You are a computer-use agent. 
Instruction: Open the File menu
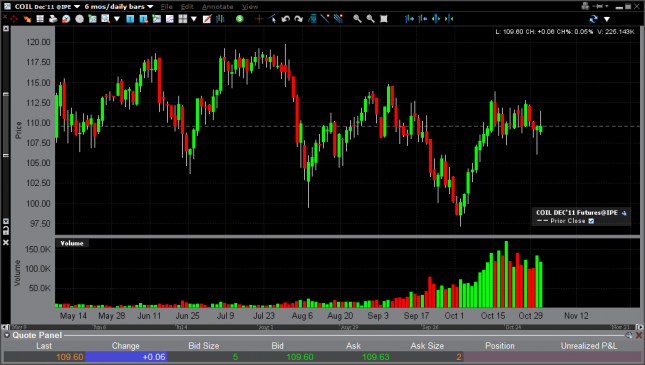click(x=167, y=7)
